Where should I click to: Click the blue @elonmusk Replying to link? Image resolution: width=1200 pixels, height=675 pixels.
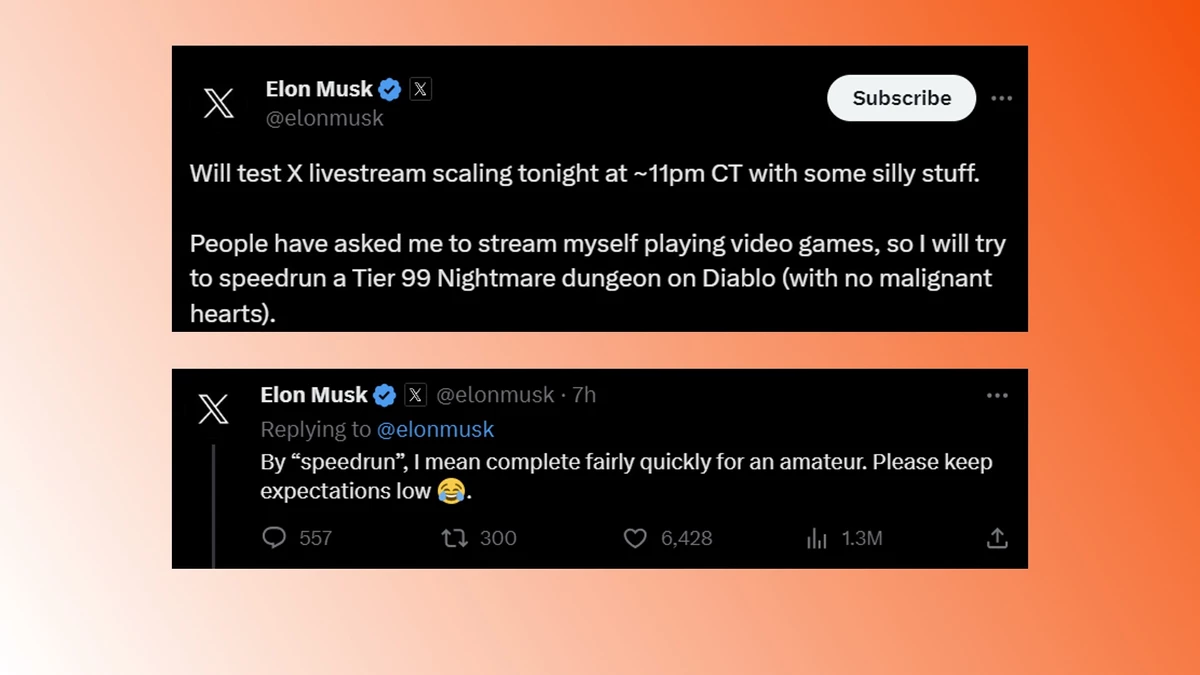point(435,429)
